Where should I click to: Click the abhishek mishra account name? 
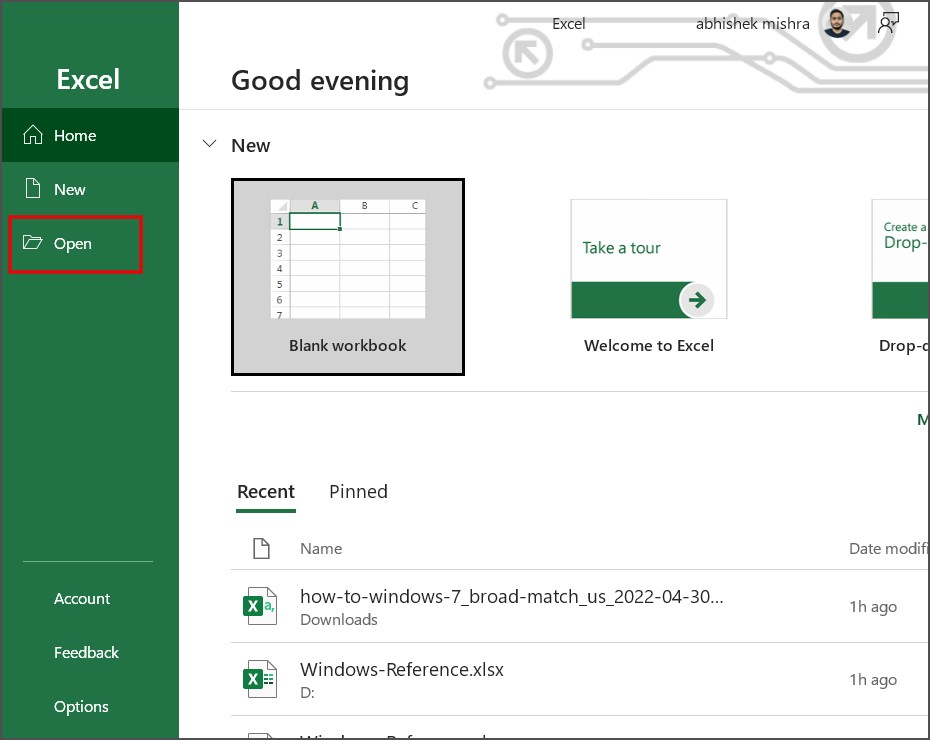click(752, 24)
